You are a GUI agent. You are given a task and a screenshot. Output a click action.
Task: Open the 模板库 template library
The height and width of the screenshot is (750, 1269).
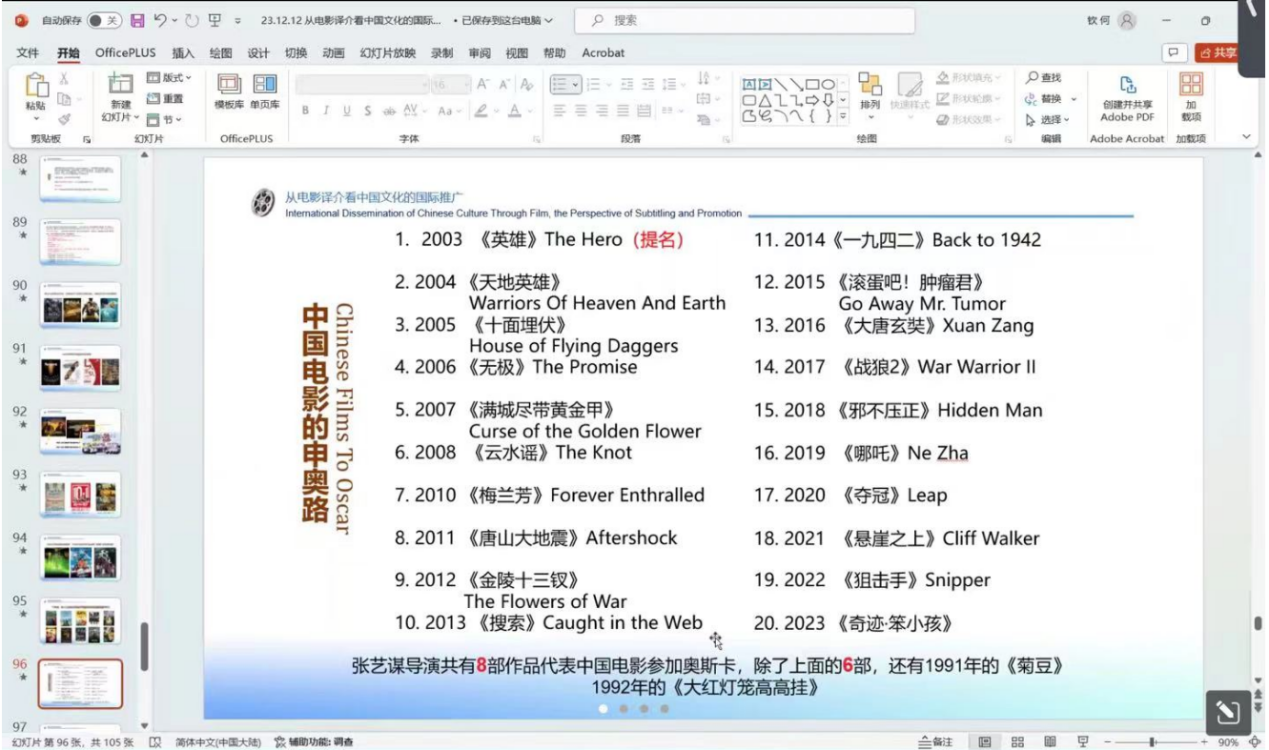[229, 91]
